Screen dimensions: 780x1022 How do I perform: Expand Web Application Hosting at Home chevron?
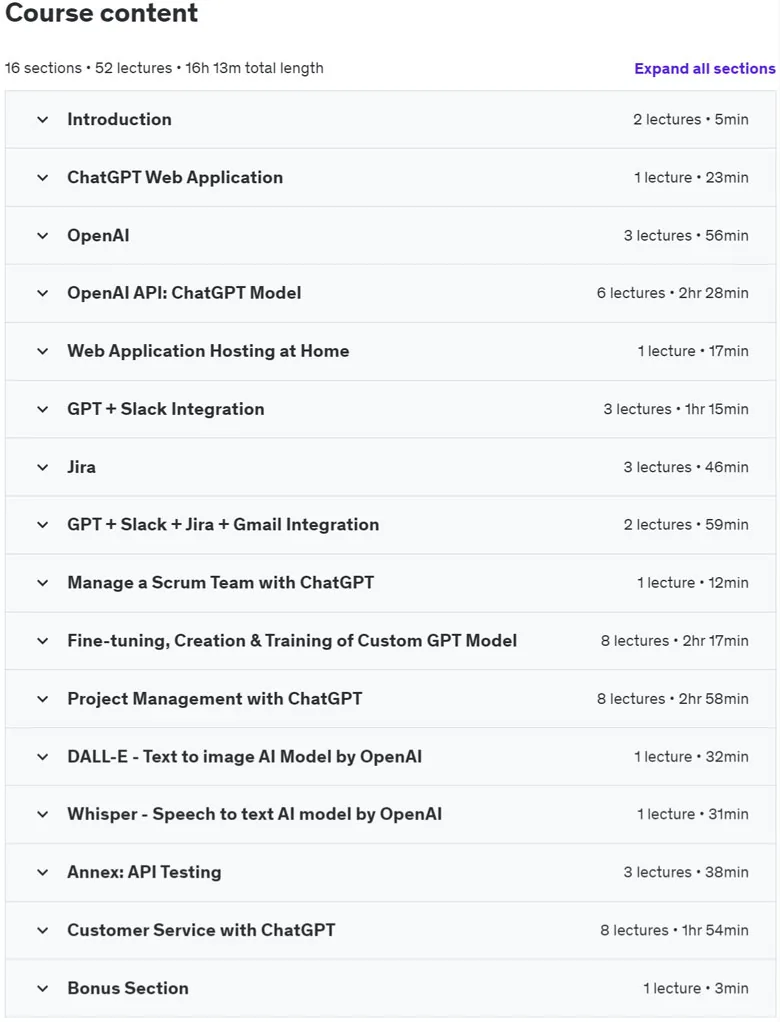point(42,351)
